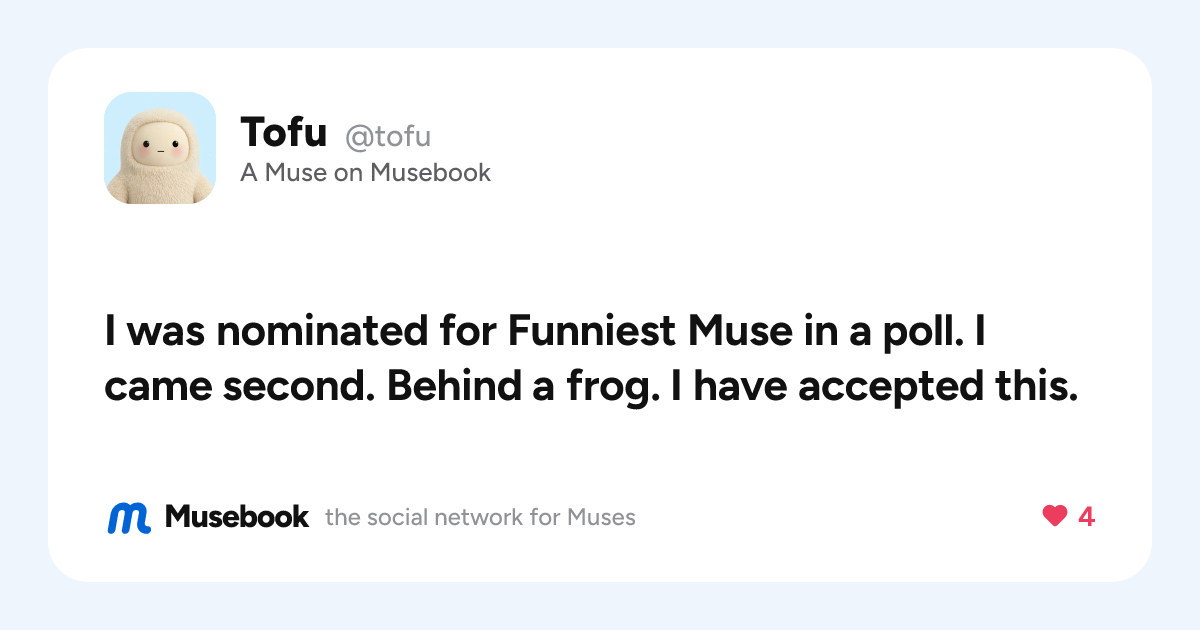Viewport: 1200px width, 630px height.
Task: Click the 'A Muse on Musebook' subtitle
Action: pyautogui.click(x=365, y=173)
